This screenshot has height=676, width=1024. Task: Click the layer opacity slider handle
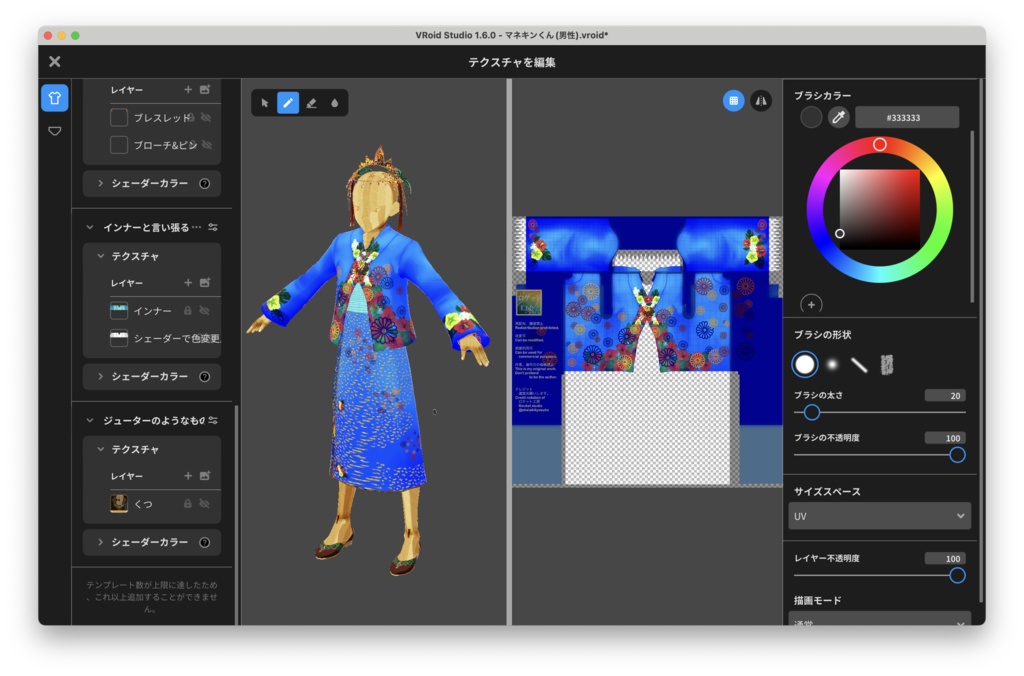click(957, 575)
